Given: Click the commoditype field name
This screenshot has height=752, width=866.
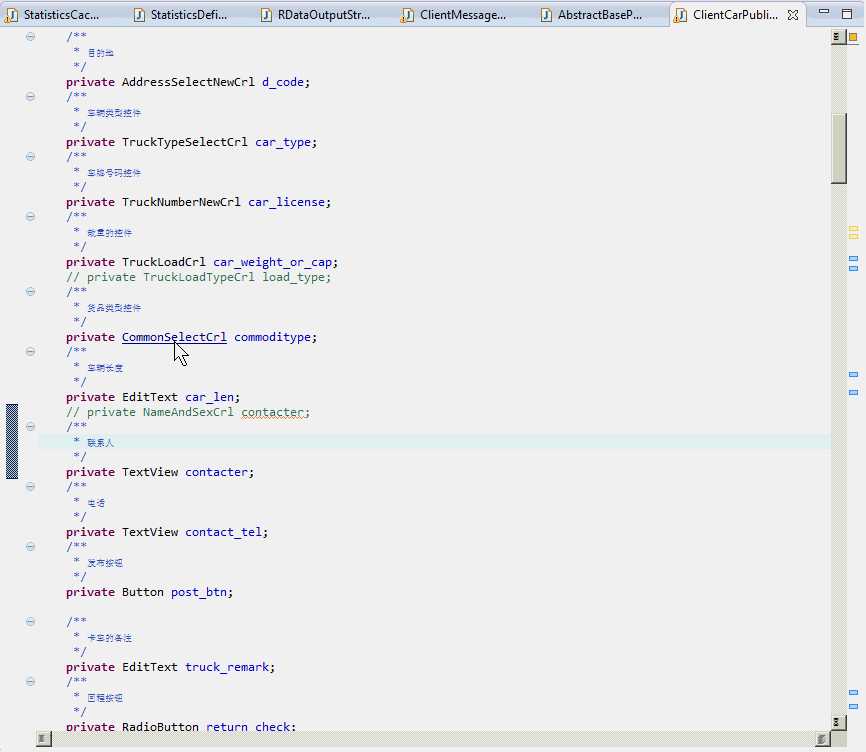Looking at the screenshot, I should coord(272,337).
